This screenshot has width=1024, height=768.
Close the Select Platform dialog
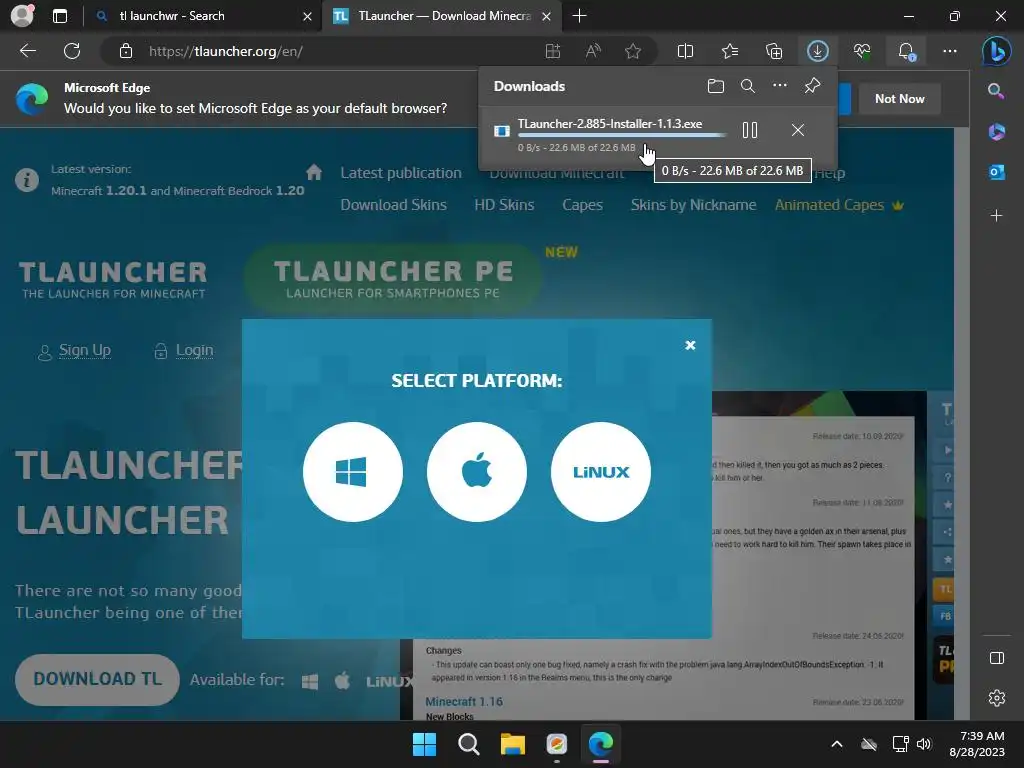[690, 345]
